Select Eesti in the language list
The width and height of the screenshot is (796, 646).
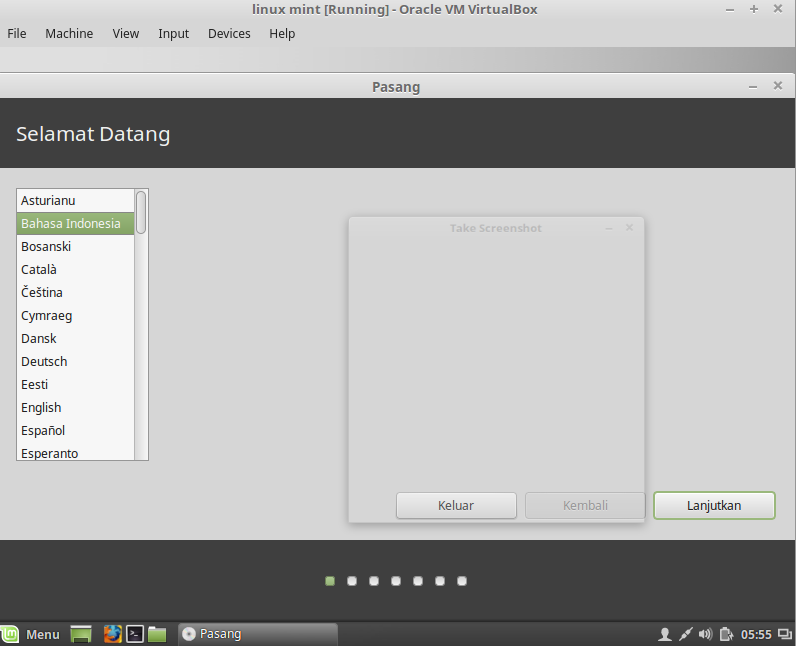[x=75, y=385]
